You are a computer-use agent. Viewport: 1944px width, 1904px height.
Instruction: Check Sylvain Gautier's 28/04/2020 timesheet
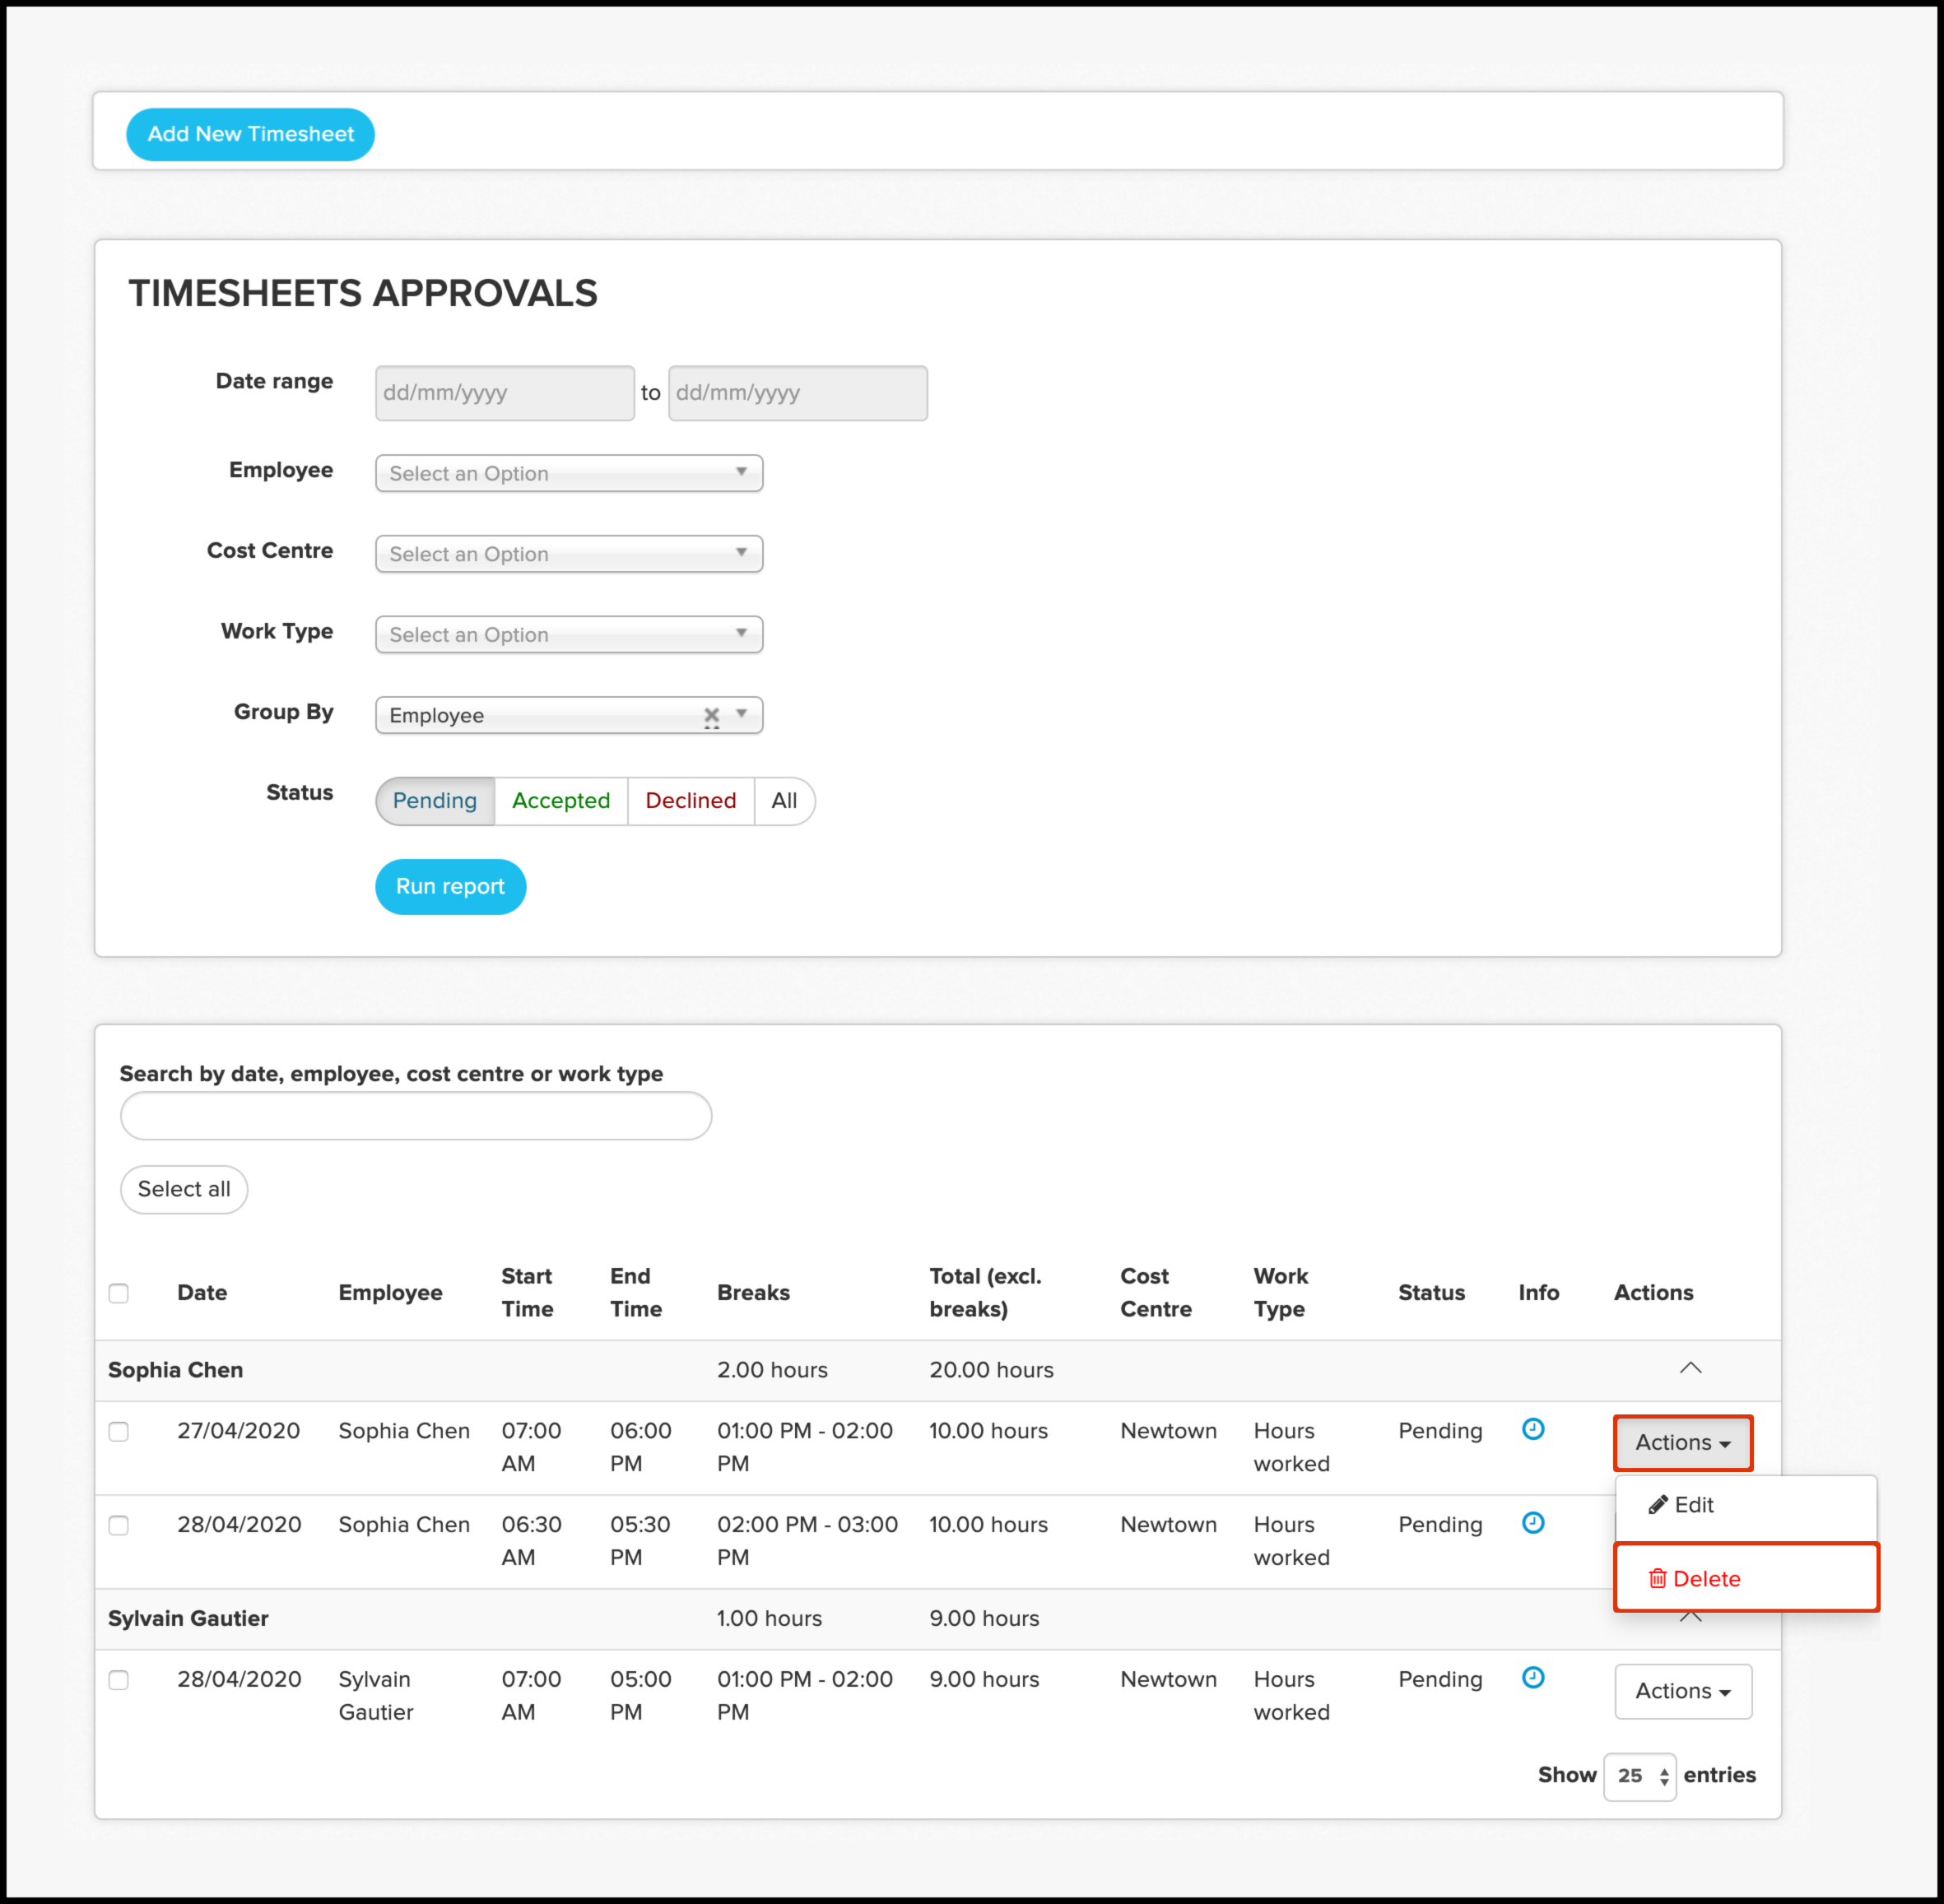(x=119, y=1680)
